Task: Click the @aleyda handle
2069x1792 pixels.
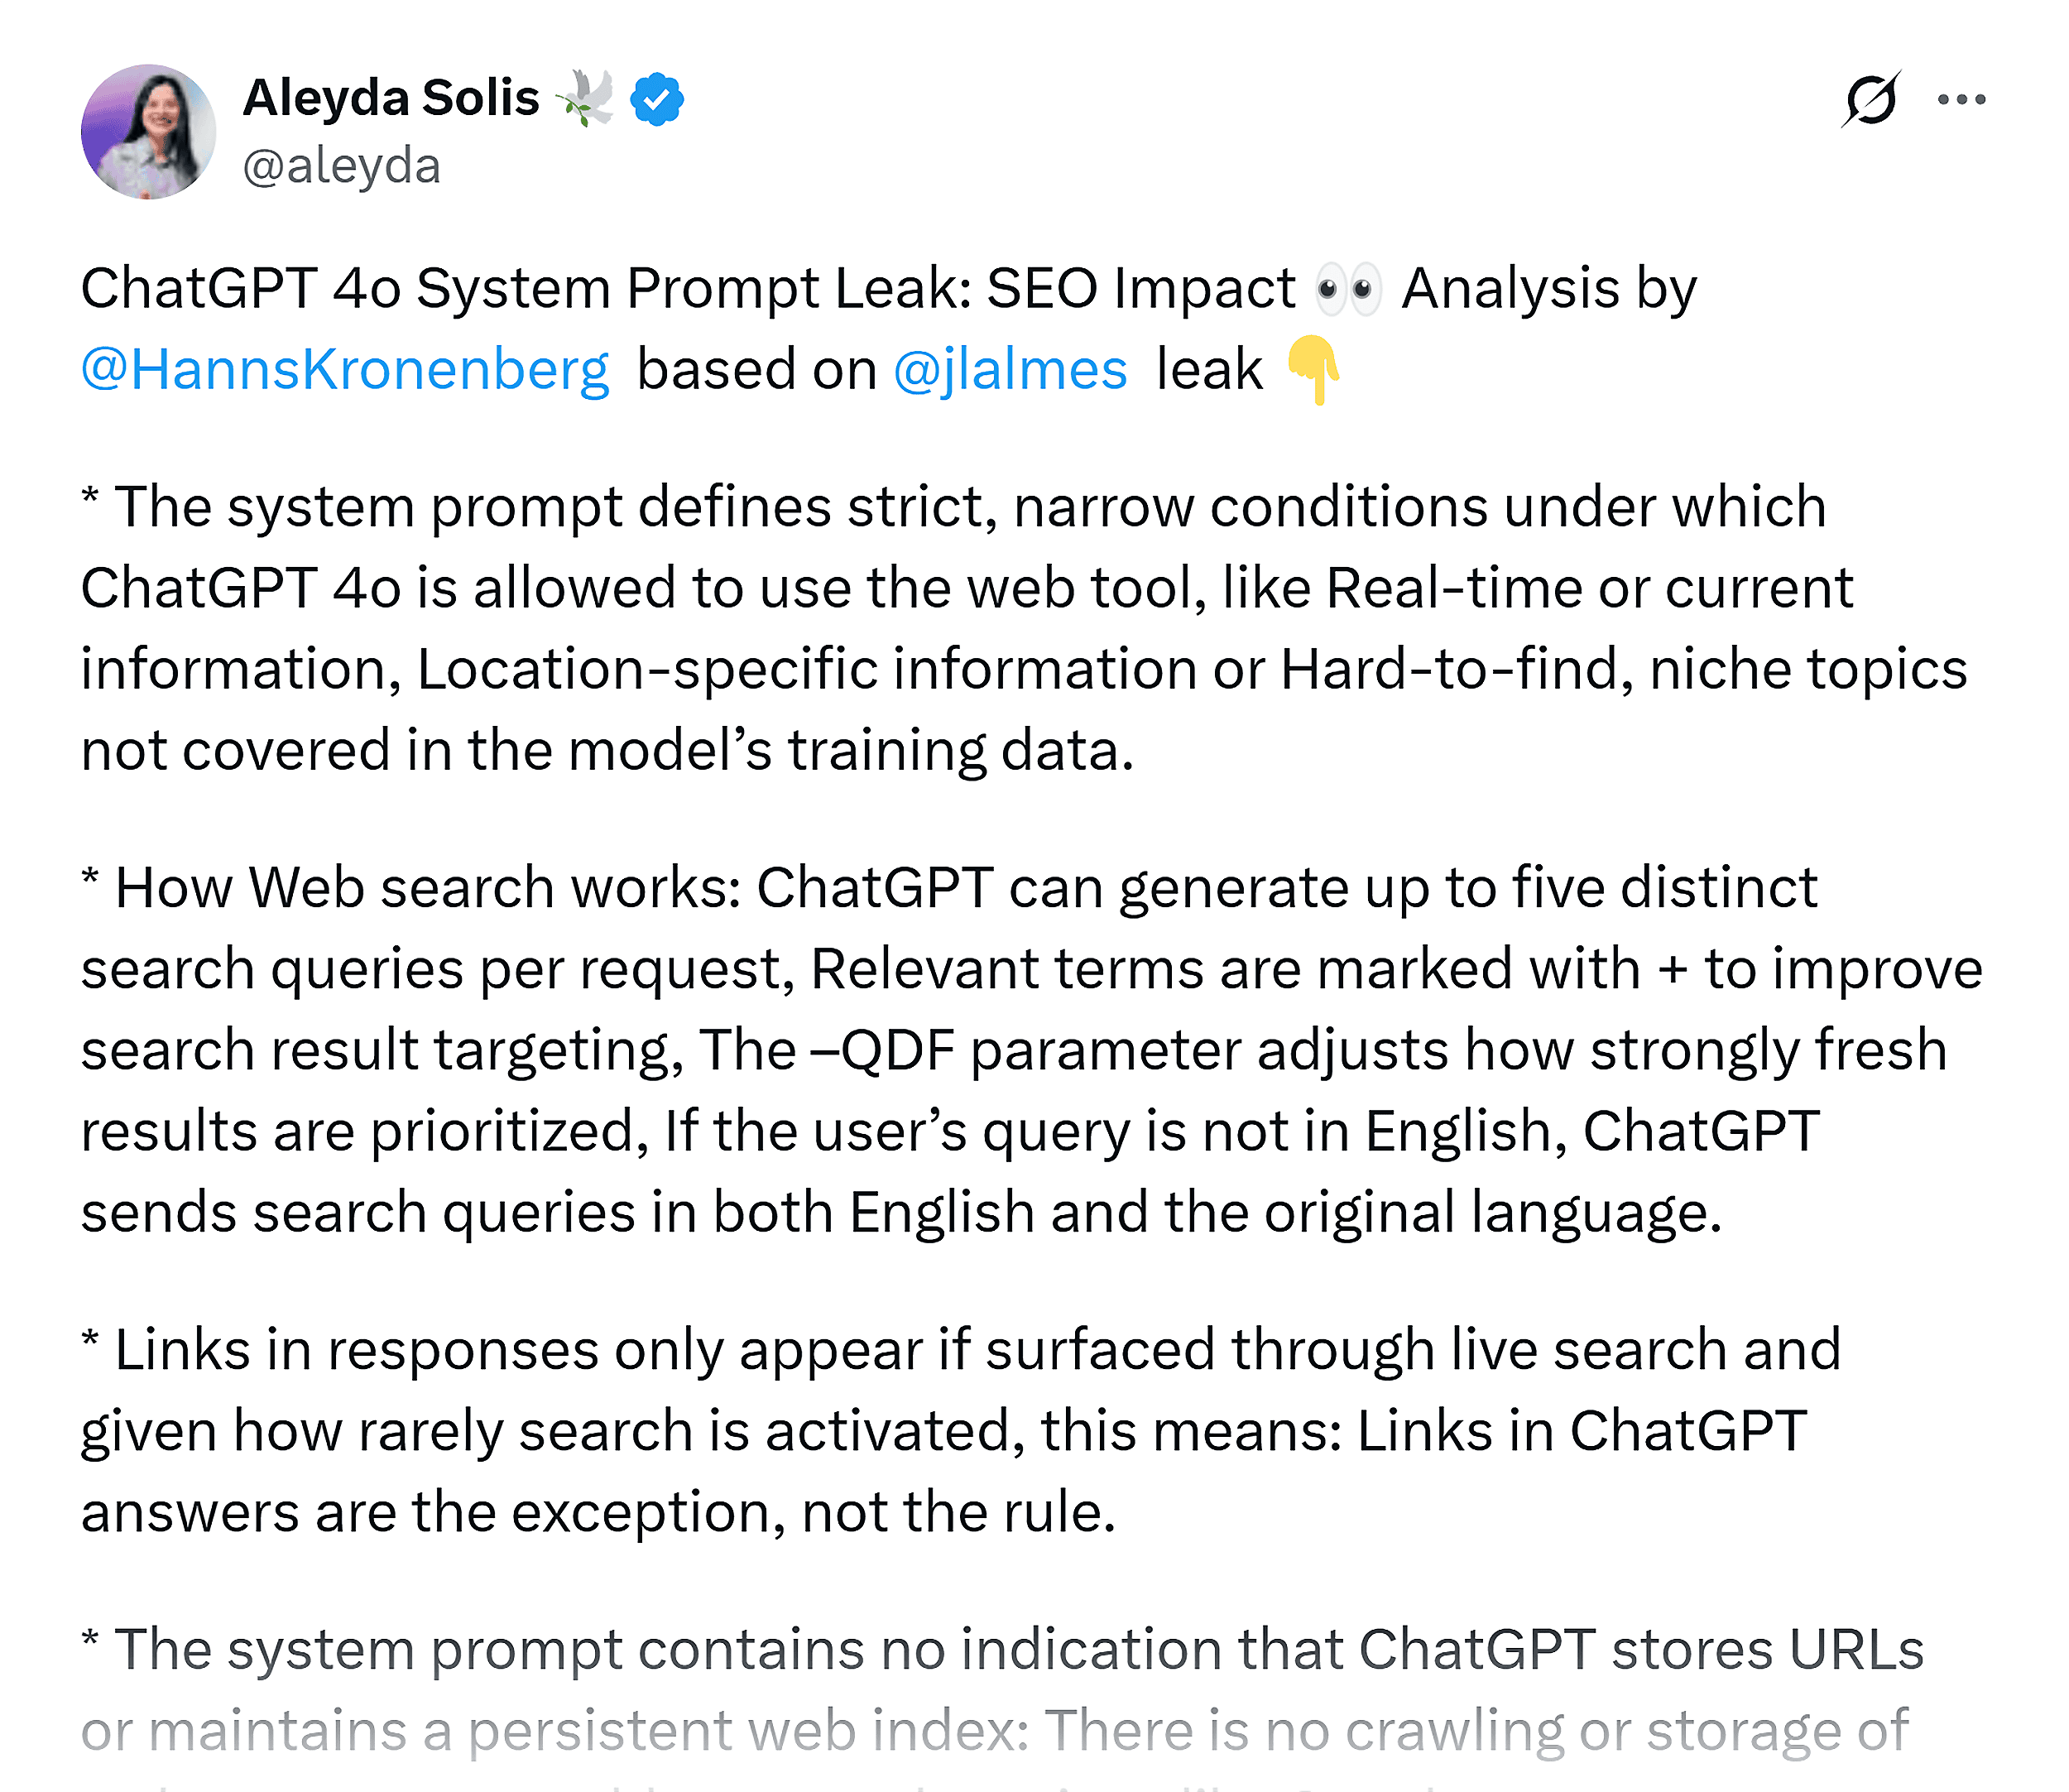Action: [x=341, y=166]
